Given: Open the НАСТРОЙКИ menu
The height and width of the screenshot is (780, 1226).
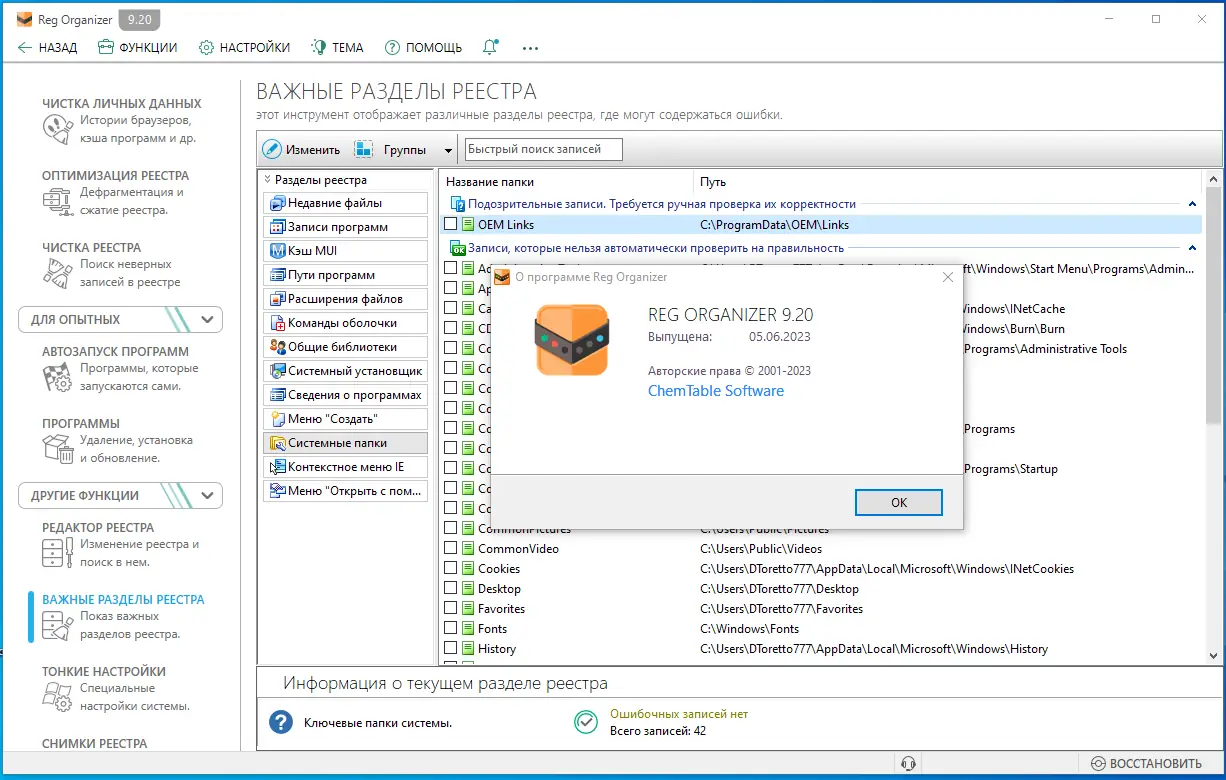Looking at the screenshot, I should (x=244, y=47).
